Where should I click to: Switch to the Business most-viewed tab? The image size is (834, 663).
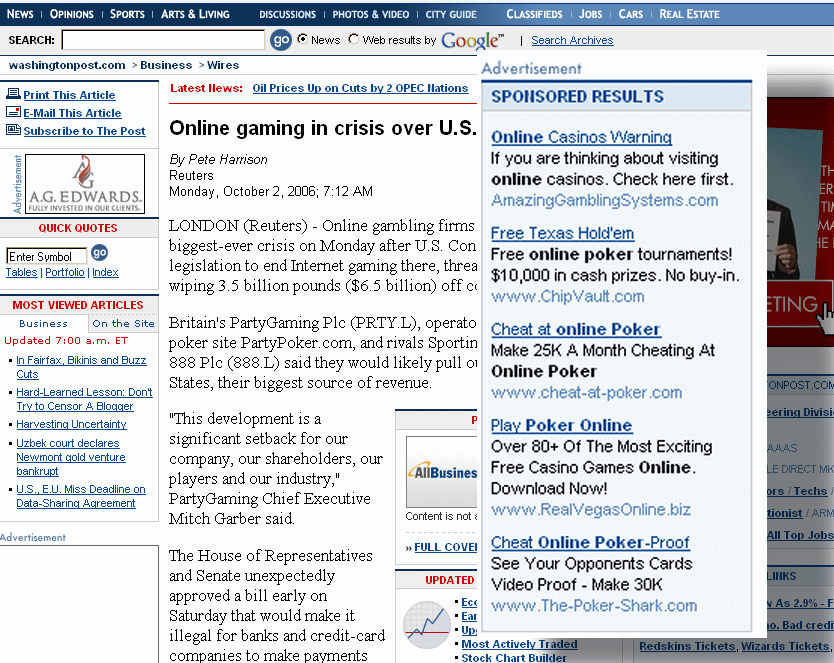[44, 323]
